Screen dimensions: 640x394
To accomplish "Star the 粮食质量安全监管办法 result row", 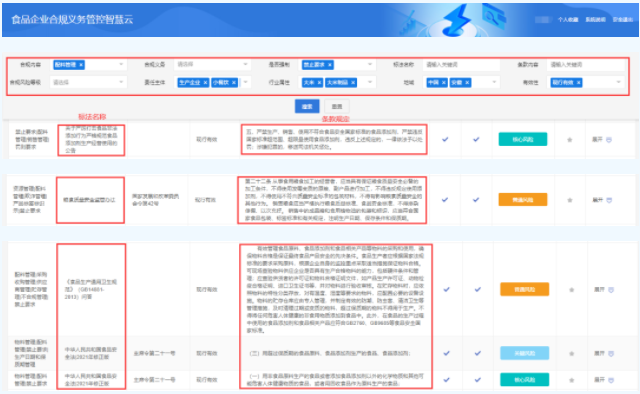I will tap(570, 200).
